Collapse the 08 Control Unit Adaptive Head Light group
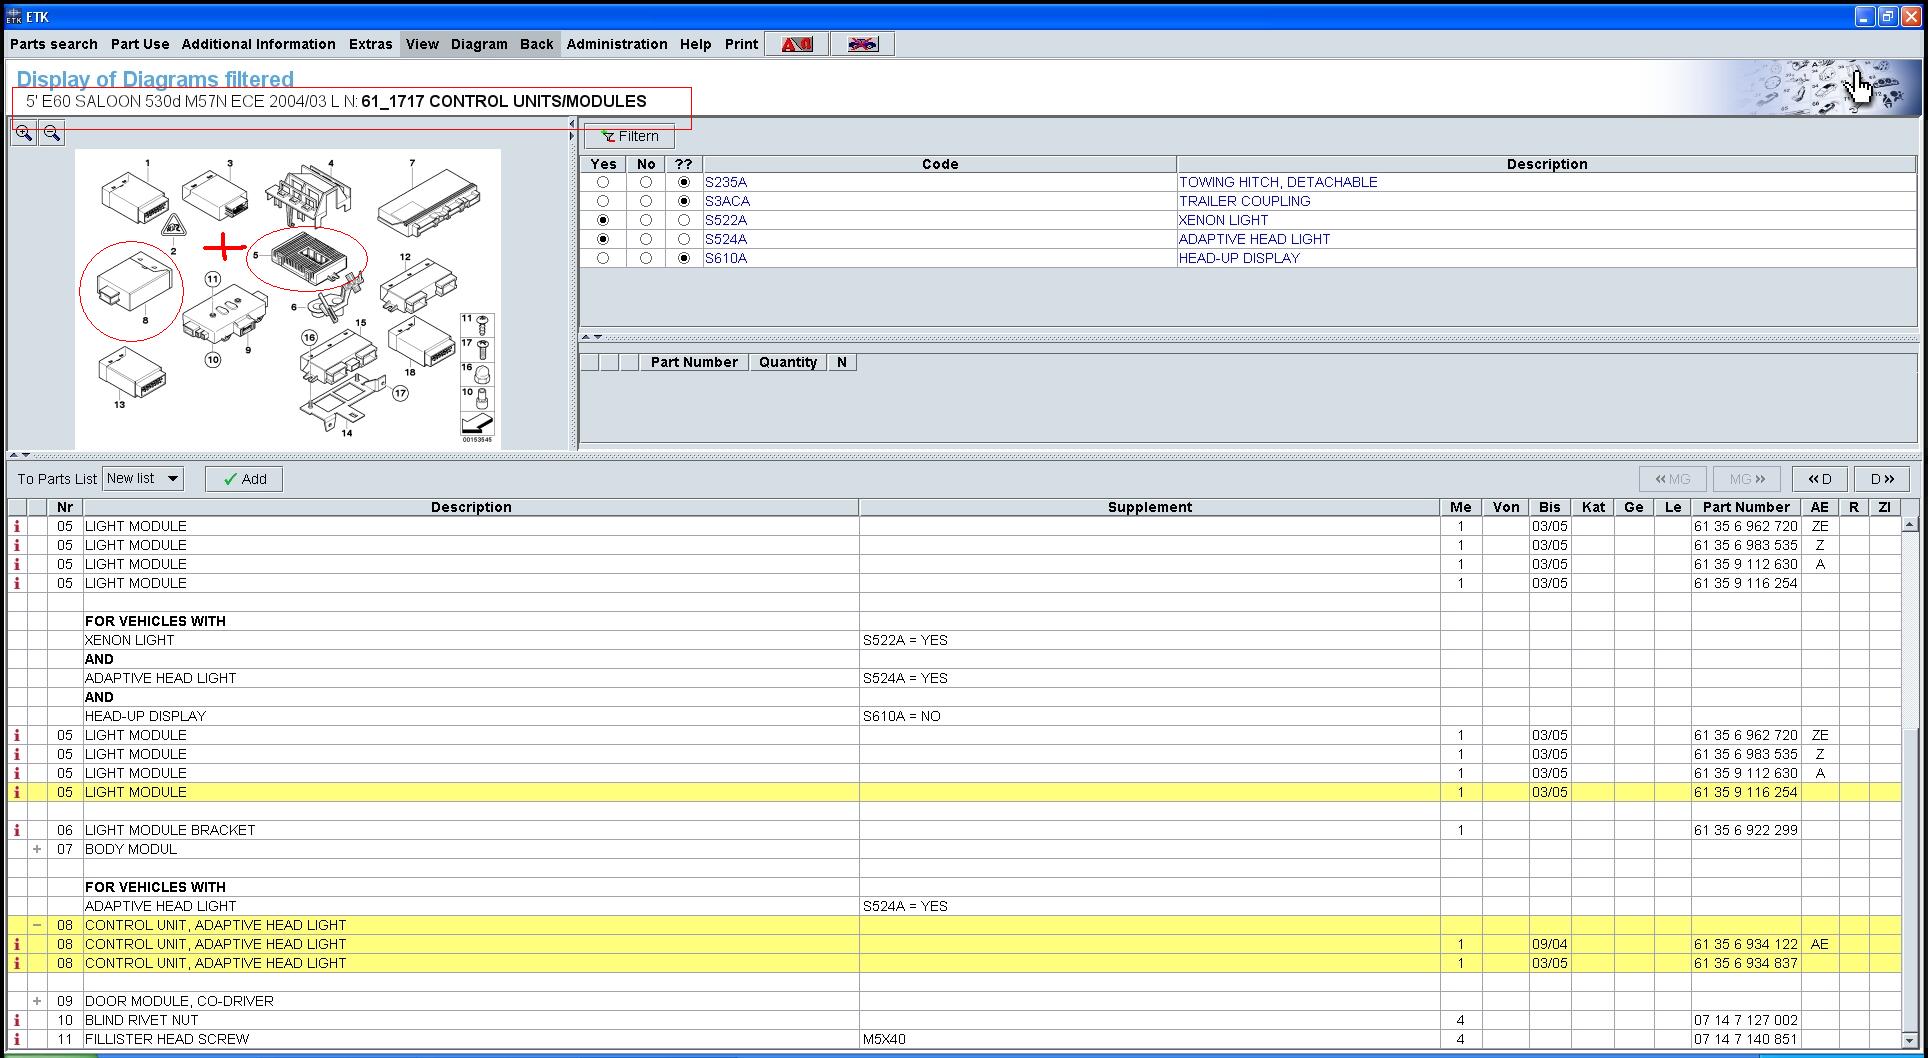The height and width of the screenshot is (1058, 1928). pos(37,925)
